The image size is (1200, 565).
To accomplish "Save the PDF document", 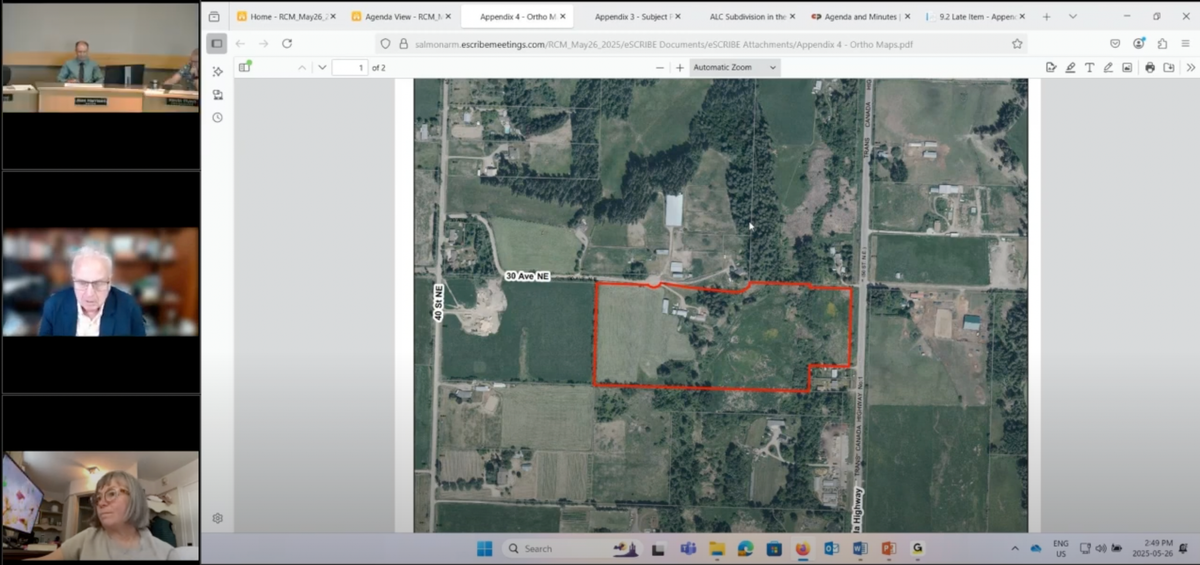I will coord(1169,67).
